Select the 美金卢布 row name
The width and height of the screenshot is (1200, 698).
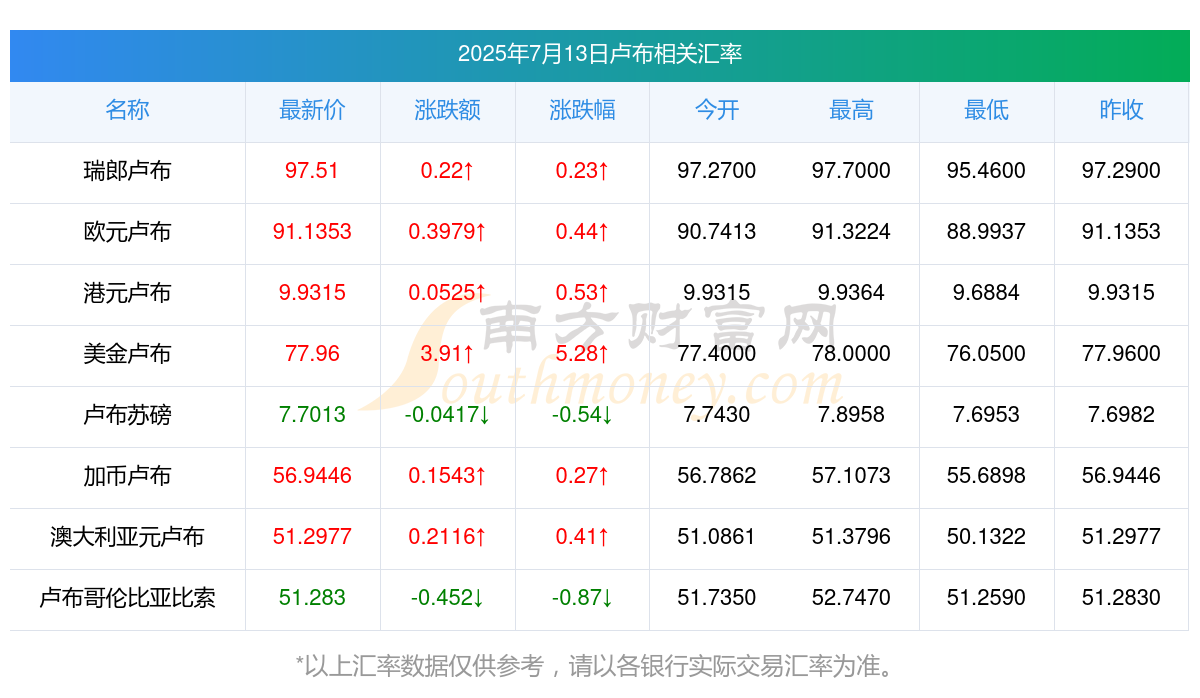pyautogui.click(x=127, y=354)
